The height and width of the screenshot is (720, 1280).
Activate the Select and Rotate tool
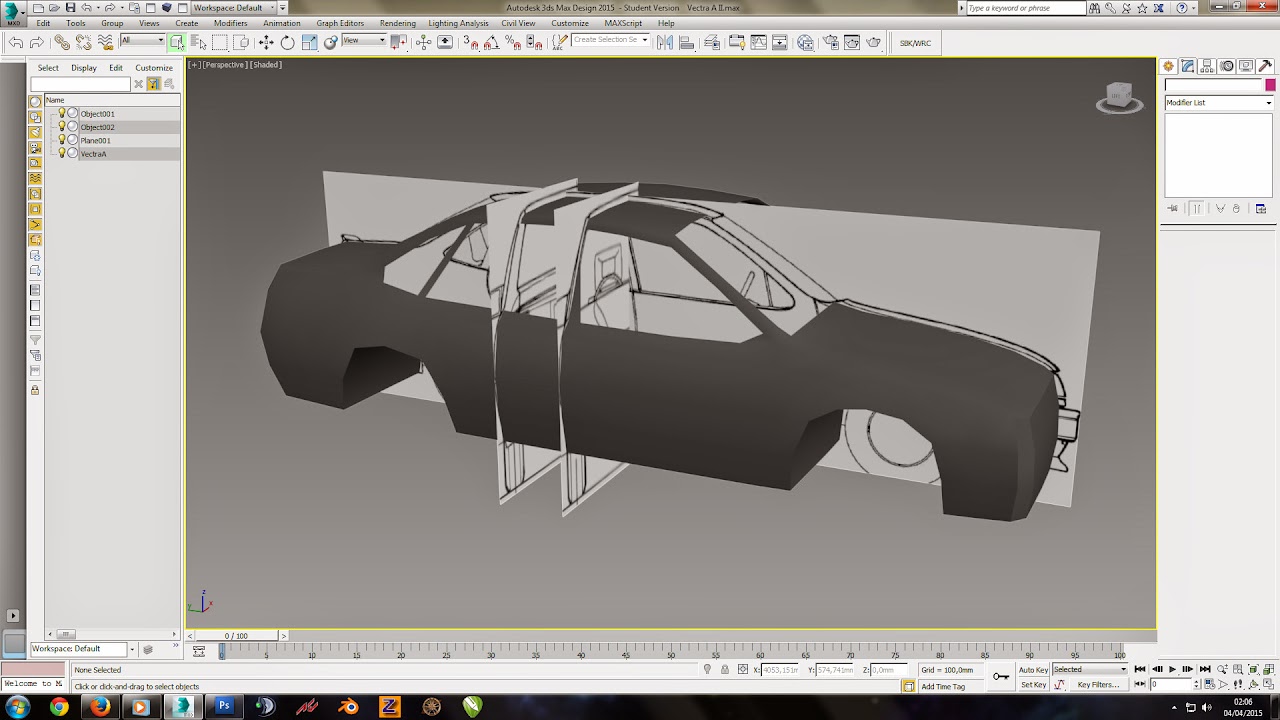[x=288, y=42]
